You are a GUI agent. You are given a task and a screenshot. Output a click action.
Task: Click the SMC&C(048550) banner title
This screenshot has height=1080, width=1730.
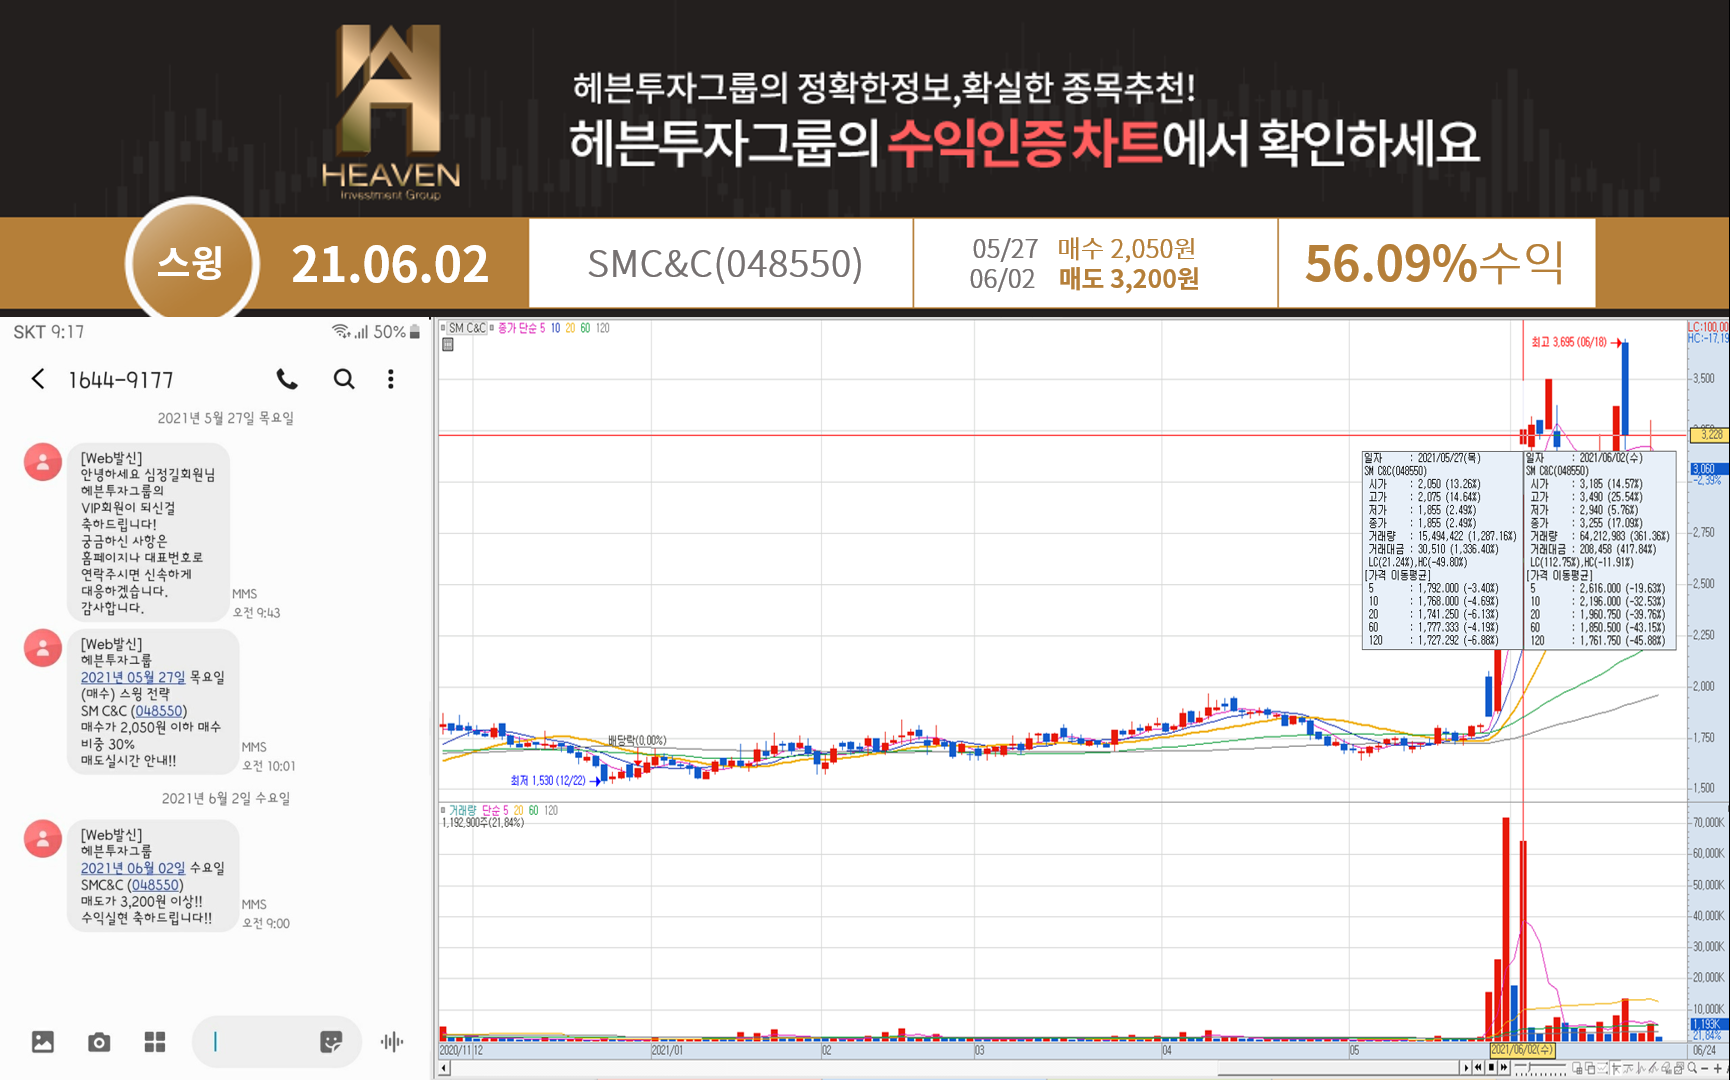coord(725,264)
